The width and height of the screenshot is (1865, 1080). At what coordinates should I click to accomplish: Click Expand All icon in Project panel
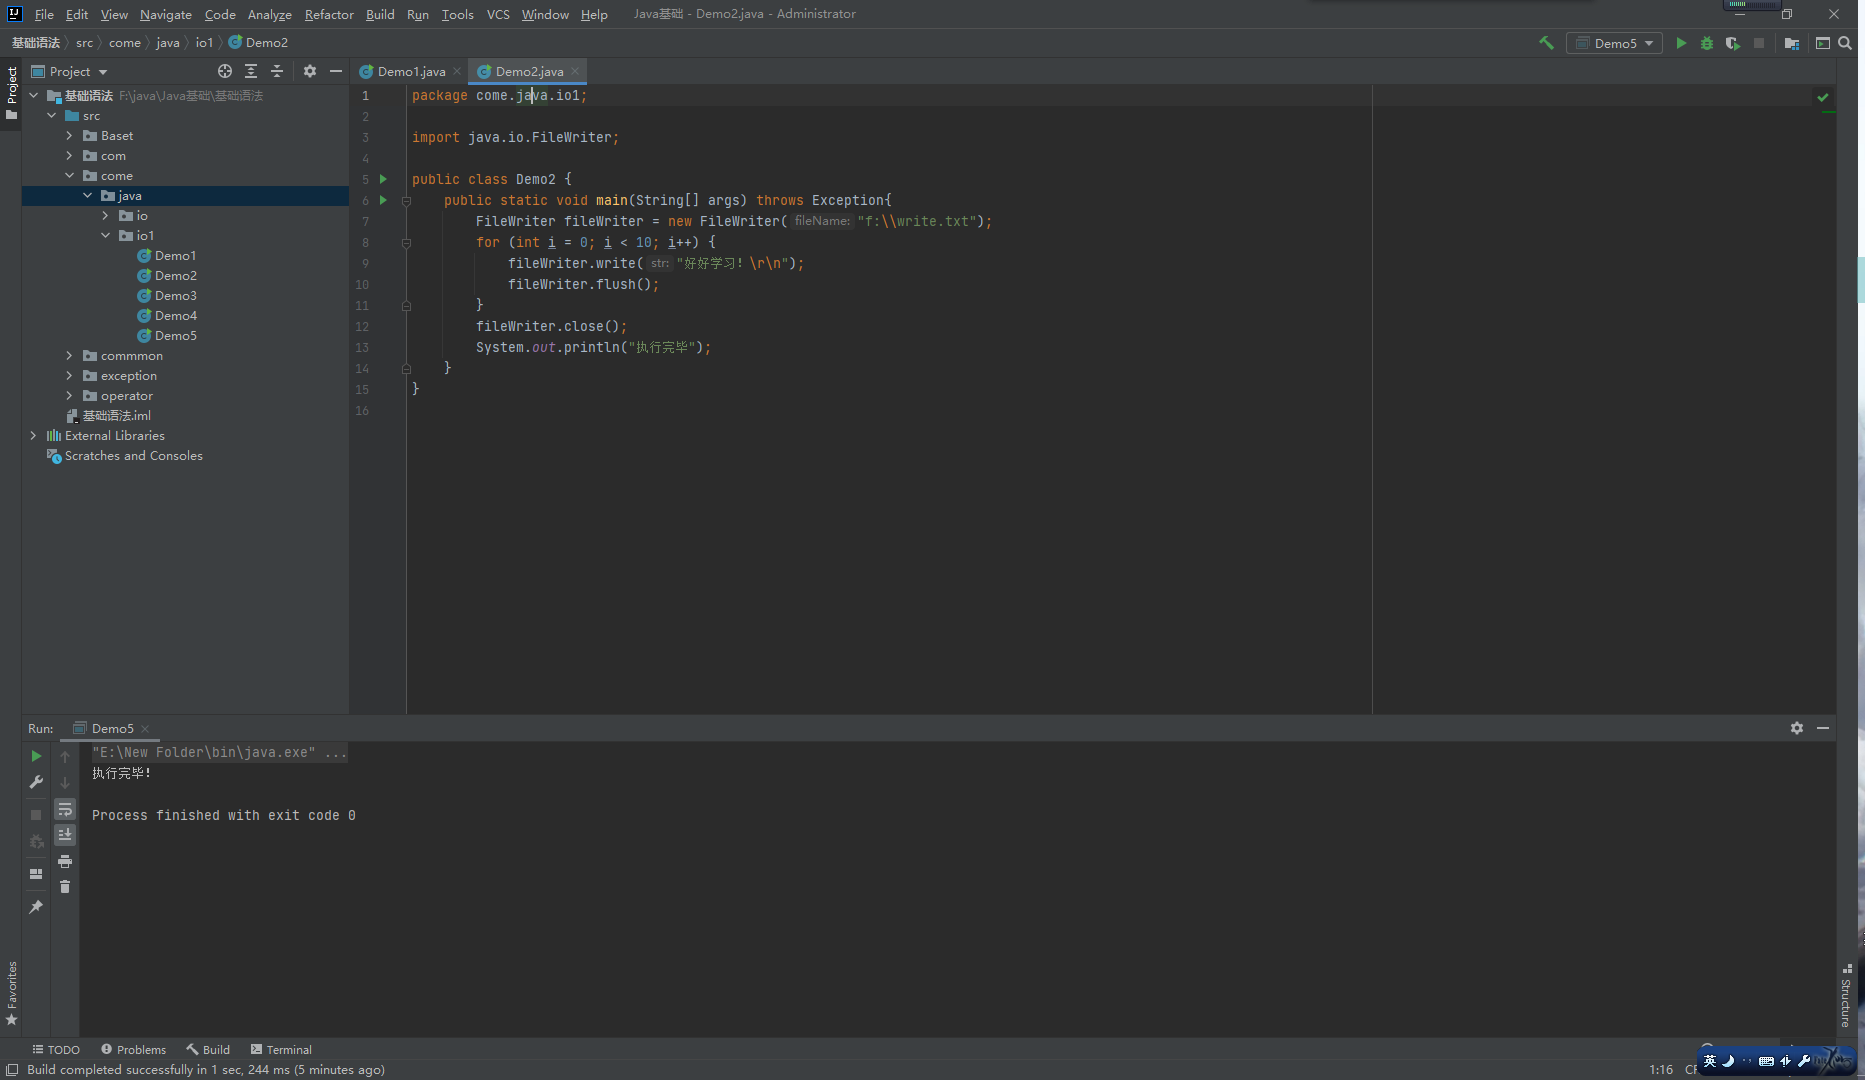click(251, 71)
